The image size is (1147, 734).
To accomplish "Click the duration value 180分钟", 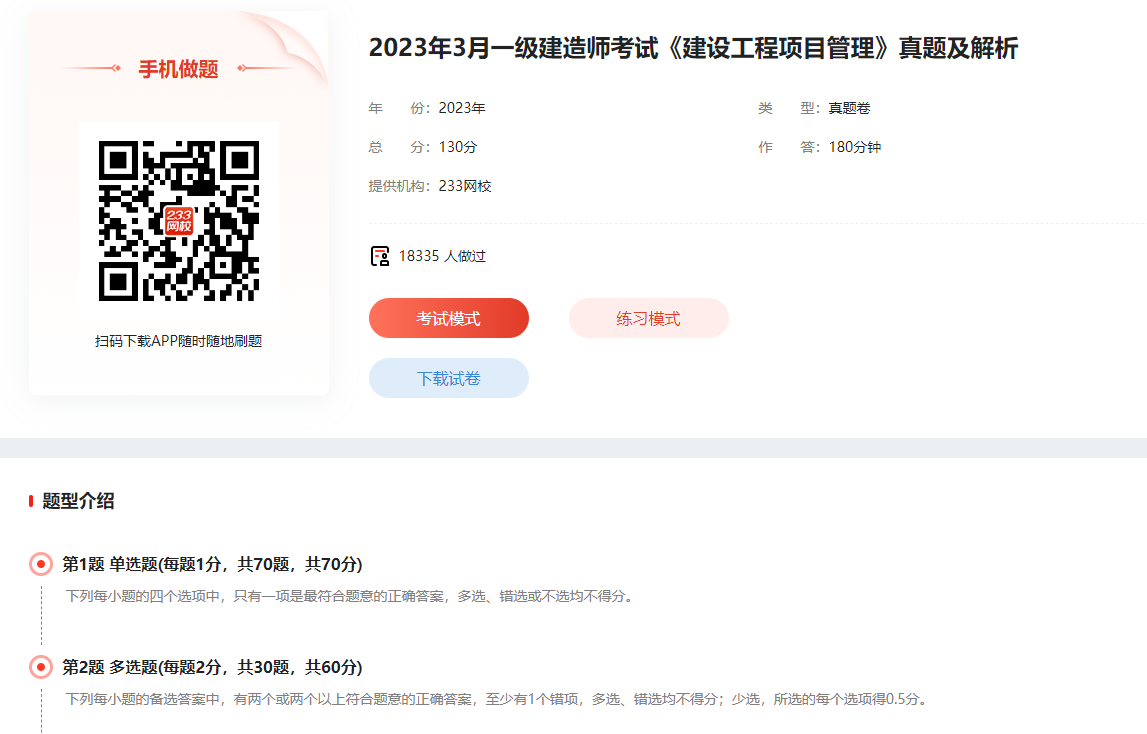I will click(854, 147).
